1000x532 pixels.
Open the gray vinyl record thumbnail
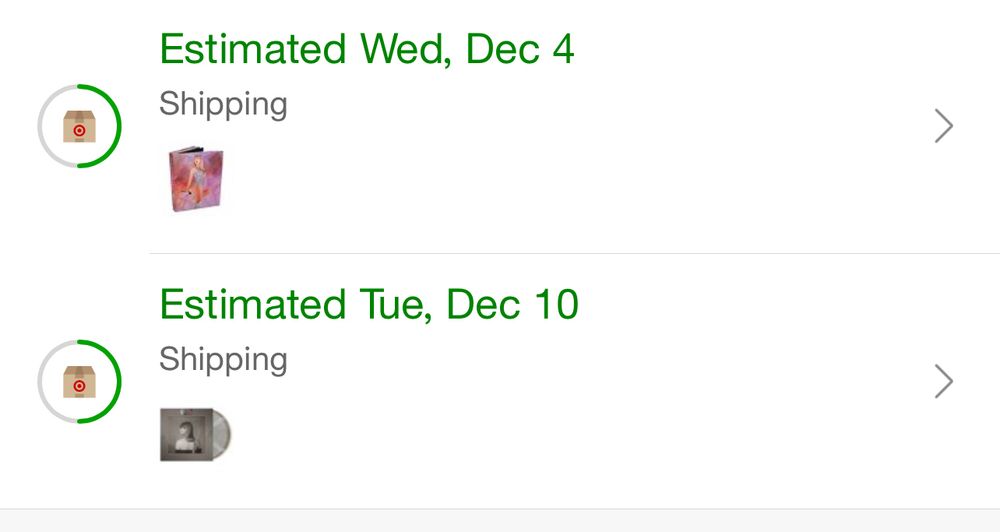195,434
